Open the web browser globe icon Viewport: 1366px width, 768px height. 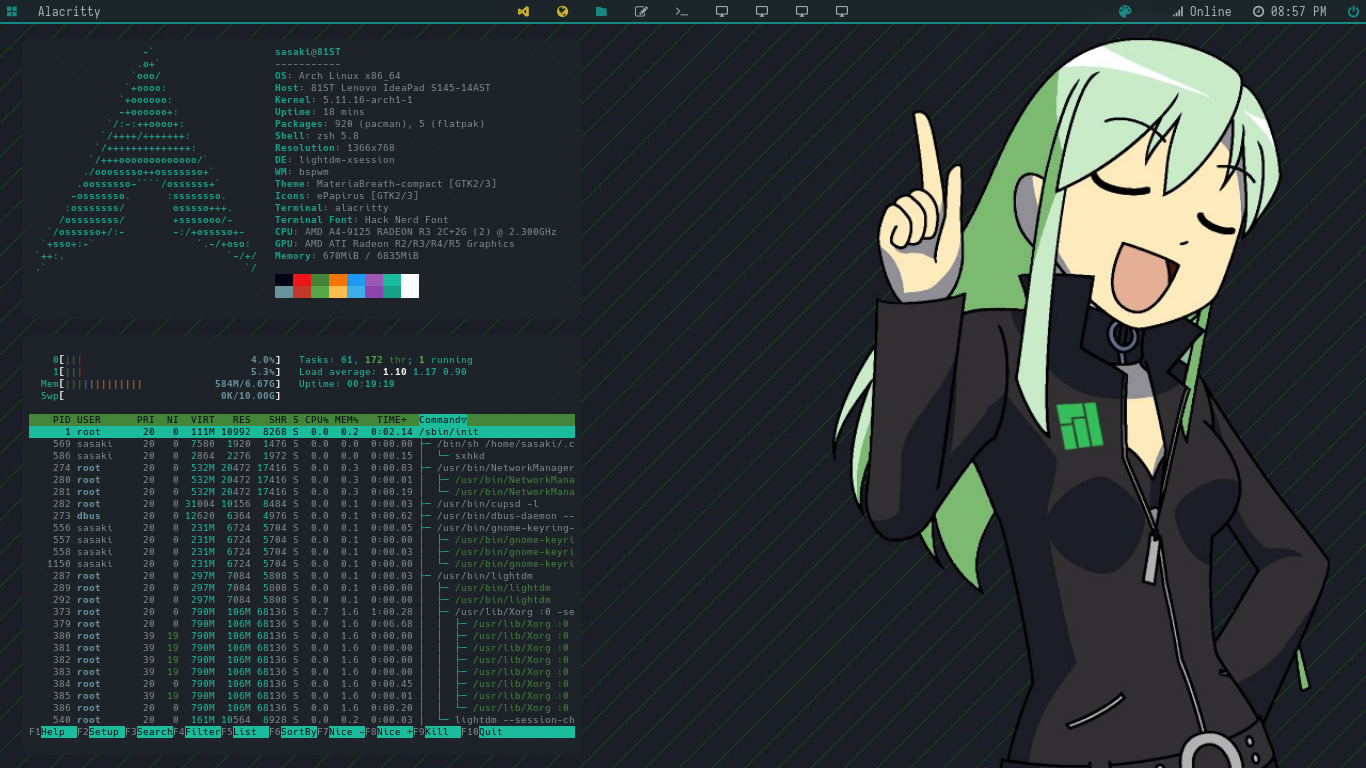pyautogui.click(x=562, y=11)
